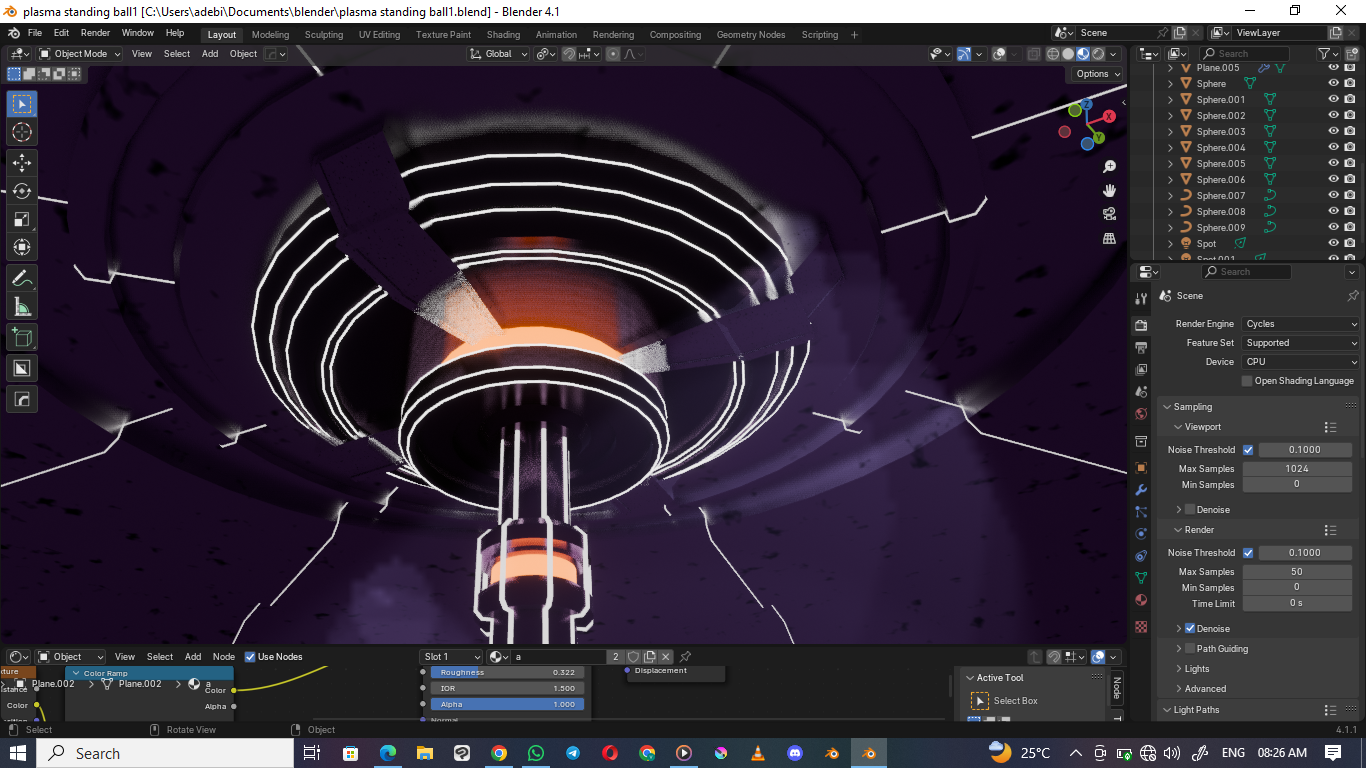1366x768 pixels.
Task: Switch to the Shading workspace tab
Action: (503, 34)
